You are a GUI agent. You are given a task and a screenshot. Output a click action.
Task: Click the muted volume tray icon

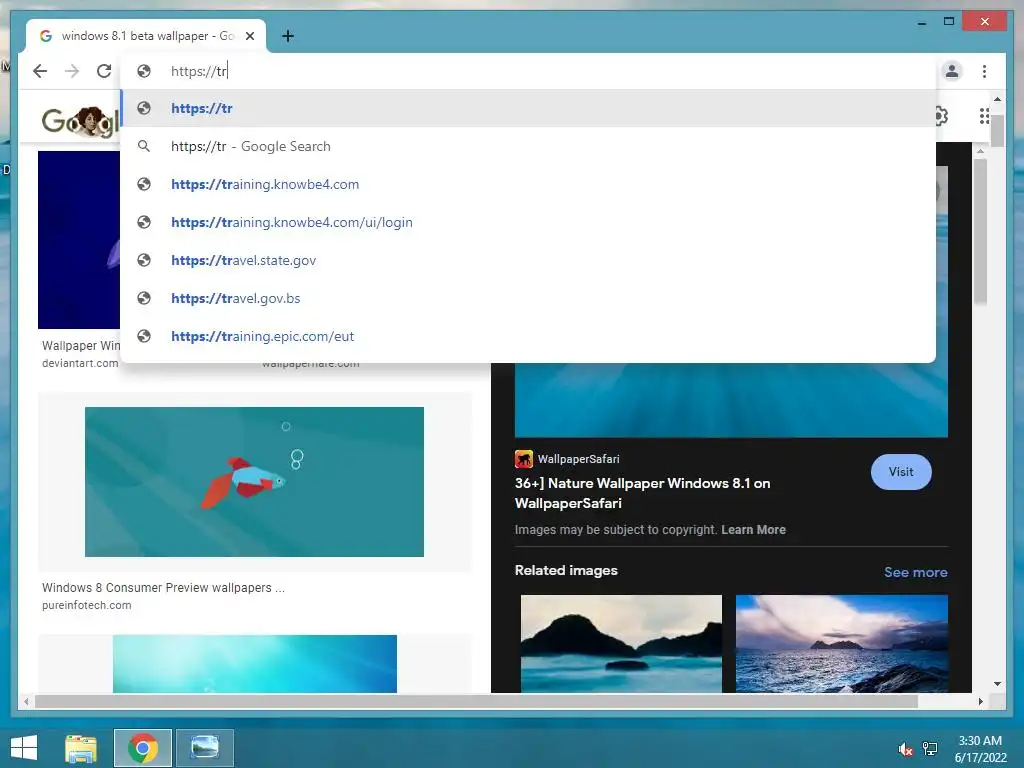click(905, 749)
